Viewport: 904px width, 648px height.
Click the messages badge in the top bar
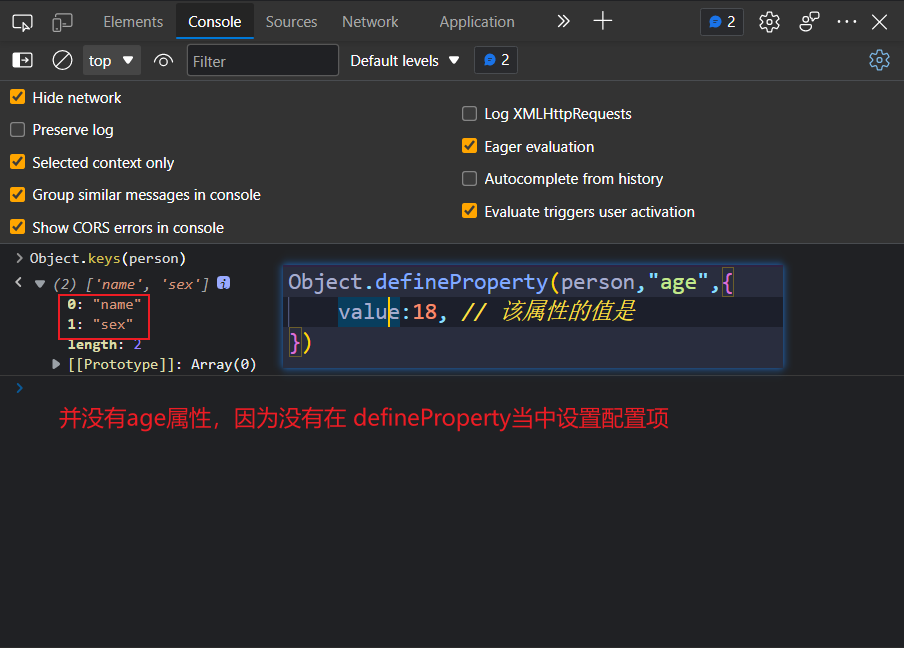721,21
